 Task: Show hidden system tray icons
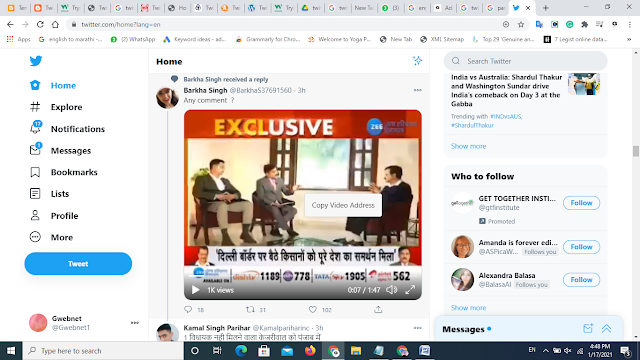[545, 351]
